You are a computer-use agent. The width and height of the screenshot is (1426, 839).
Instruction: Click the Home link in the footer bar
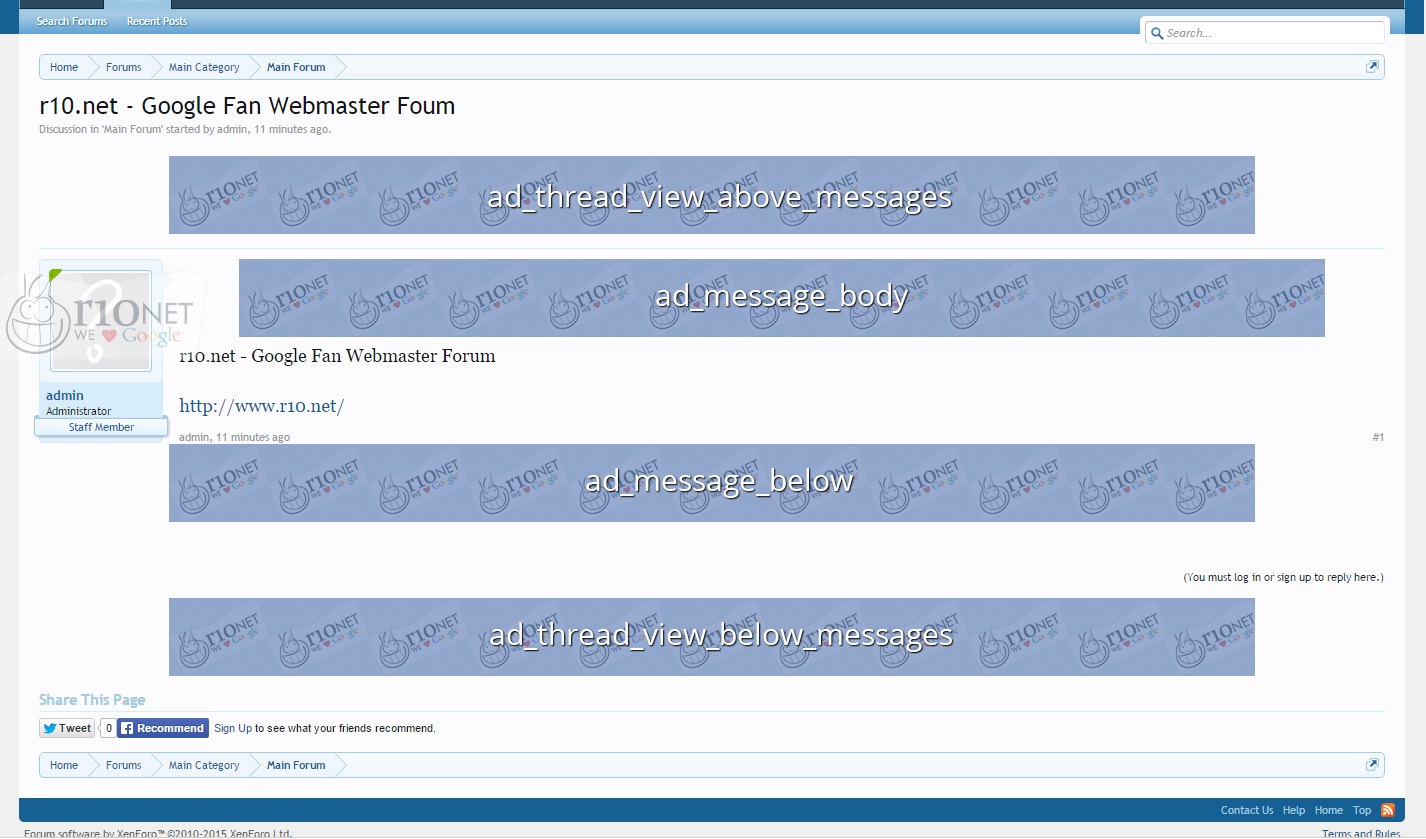[x=1329, y=810]
